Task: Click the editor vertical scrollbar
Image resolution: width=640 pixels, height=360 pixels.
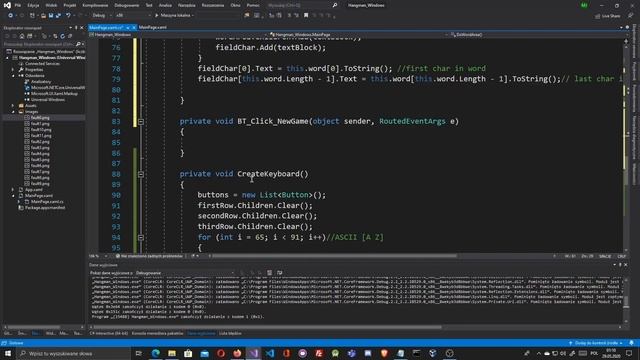Action: (626, 145)
